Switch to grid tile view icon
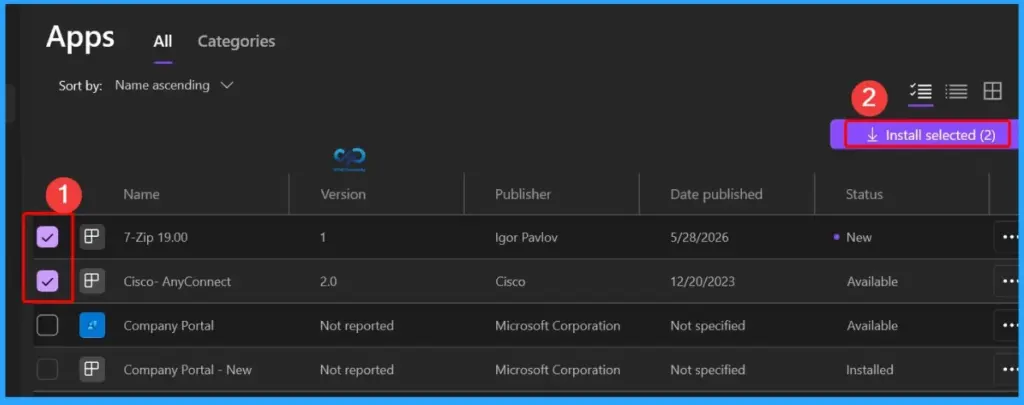The width and height of the screenshot is (1024, 405). coord(993,91)
